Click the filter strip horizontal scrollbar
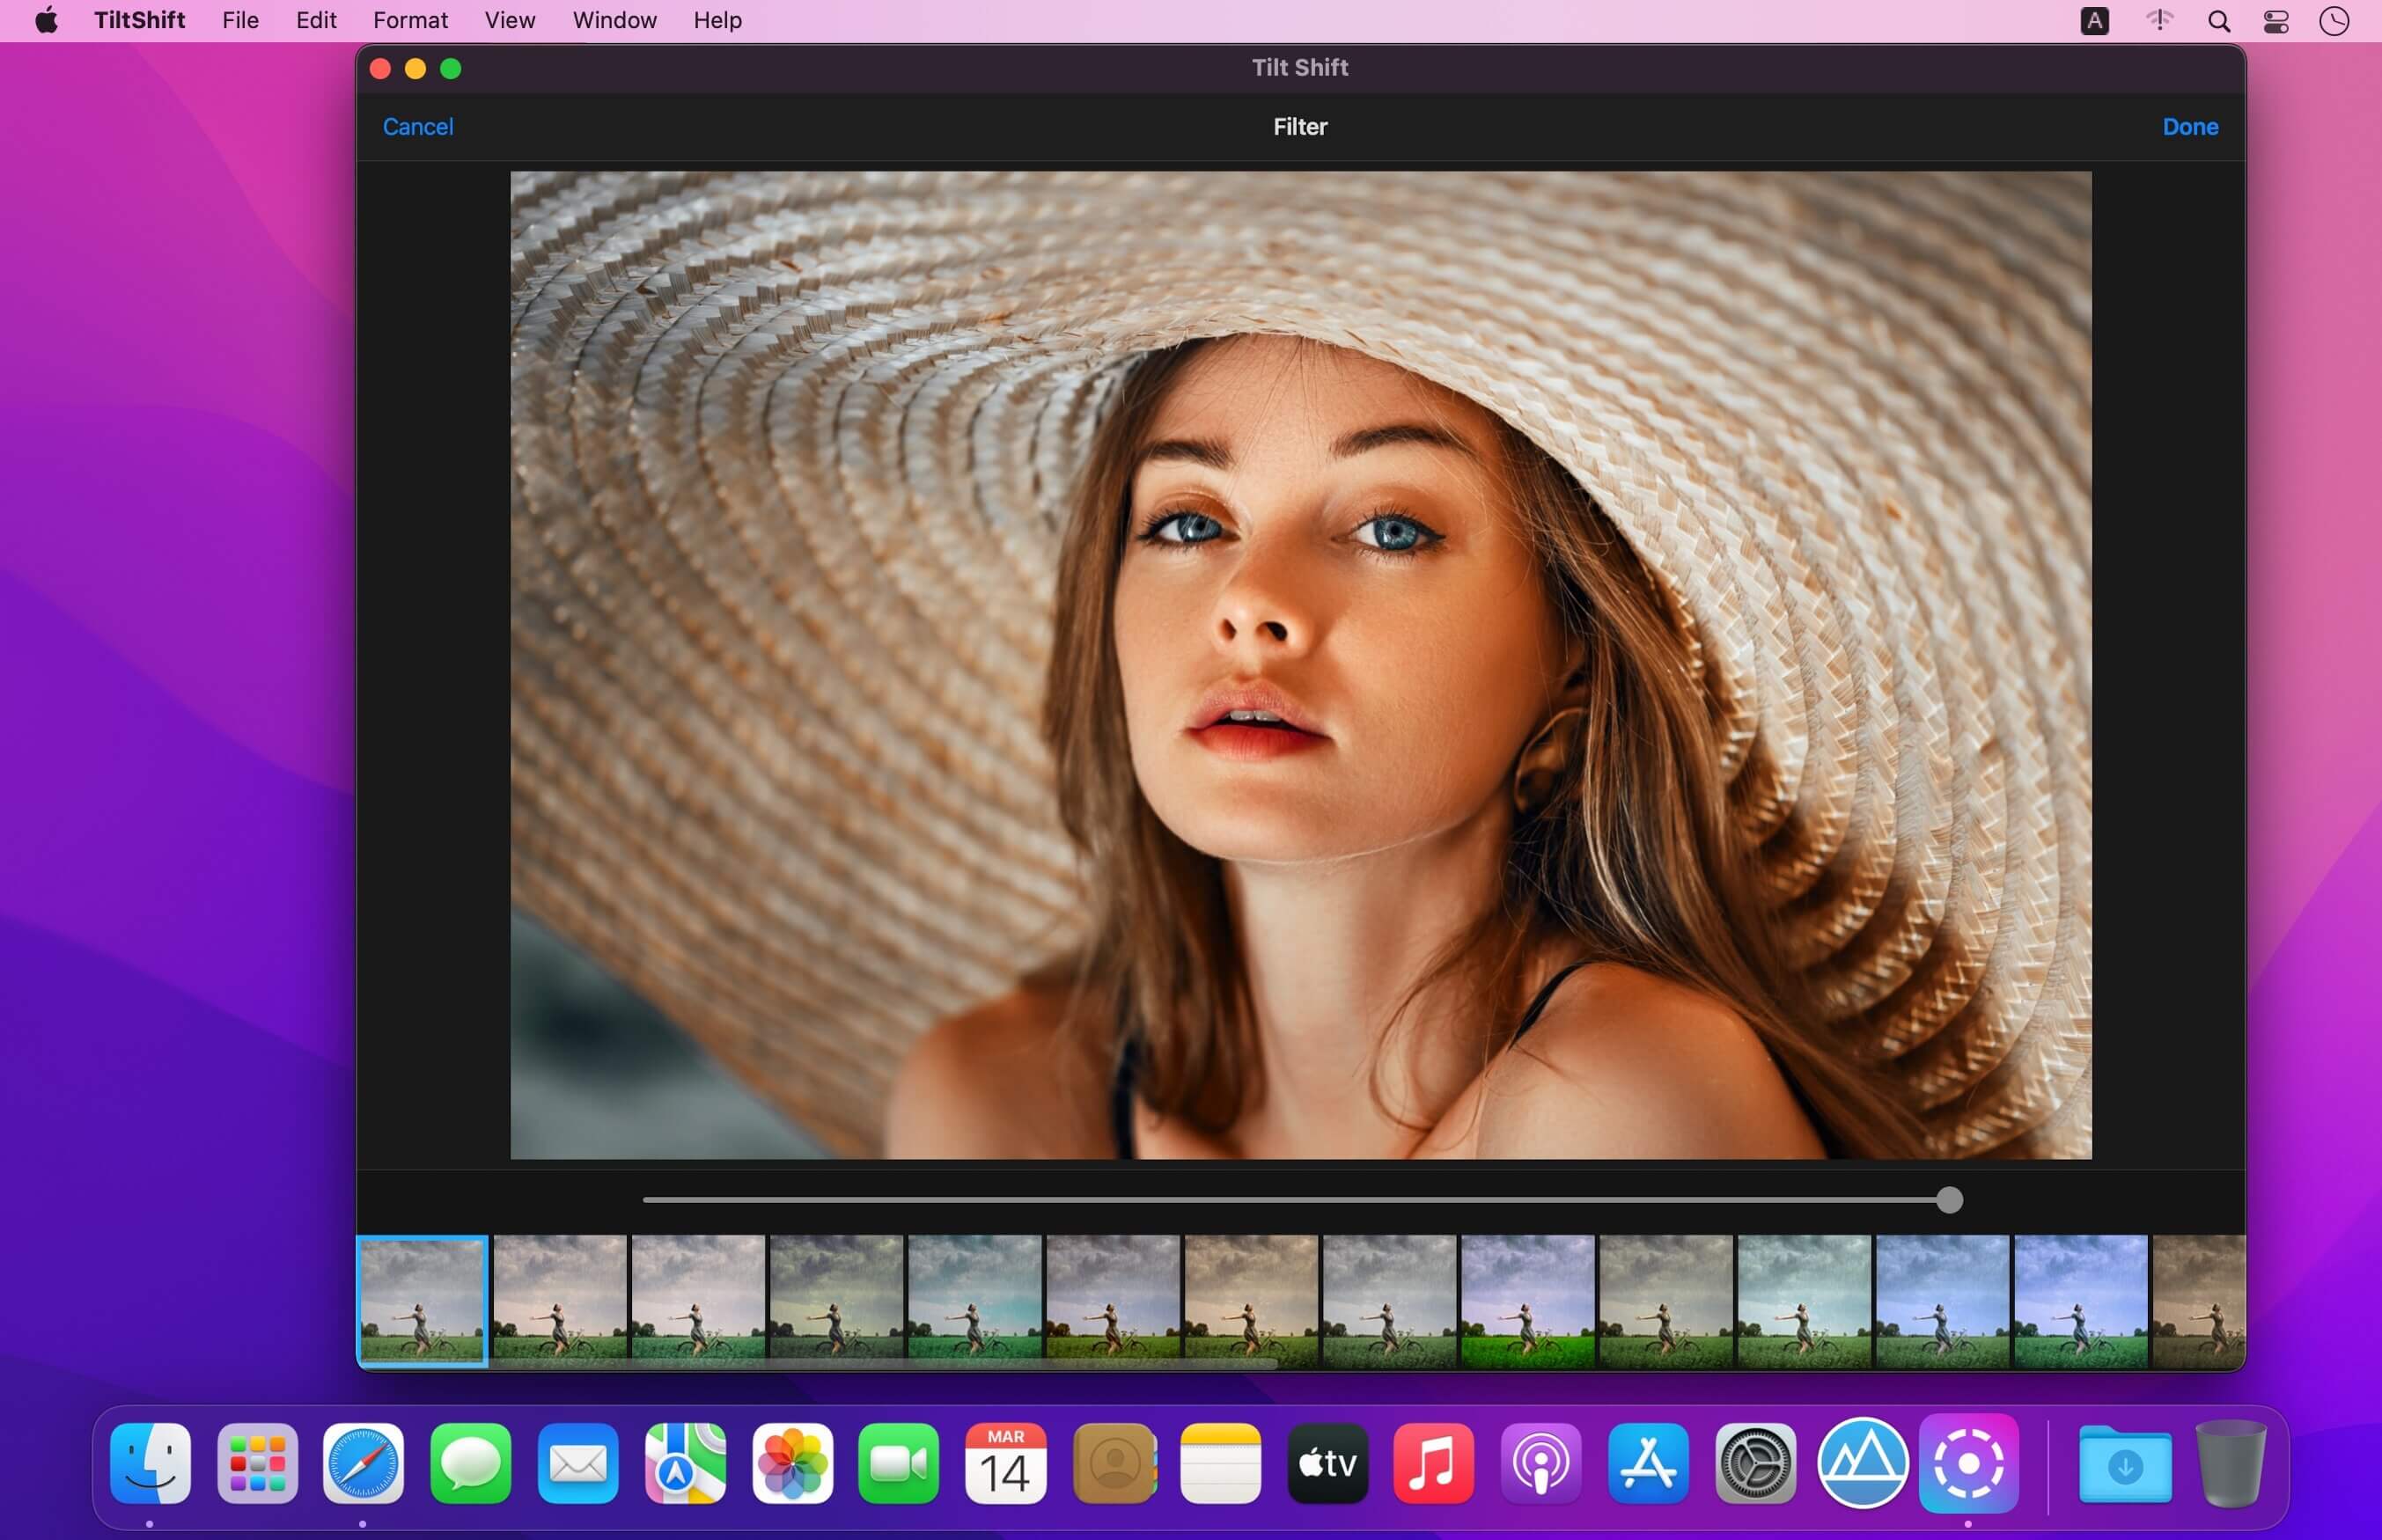The width and height of the screenshot is (2382, 1540). (x=818, y=1363)
